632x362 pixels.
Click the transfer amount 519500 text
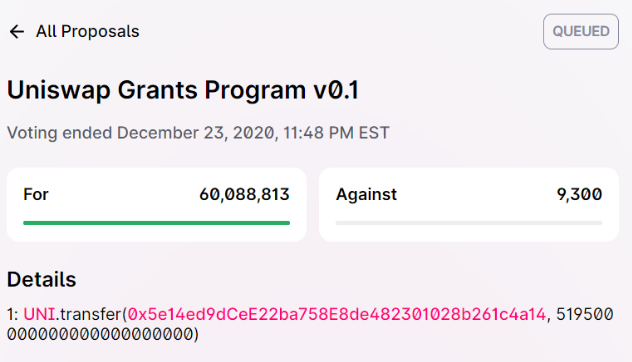(584, 314)
